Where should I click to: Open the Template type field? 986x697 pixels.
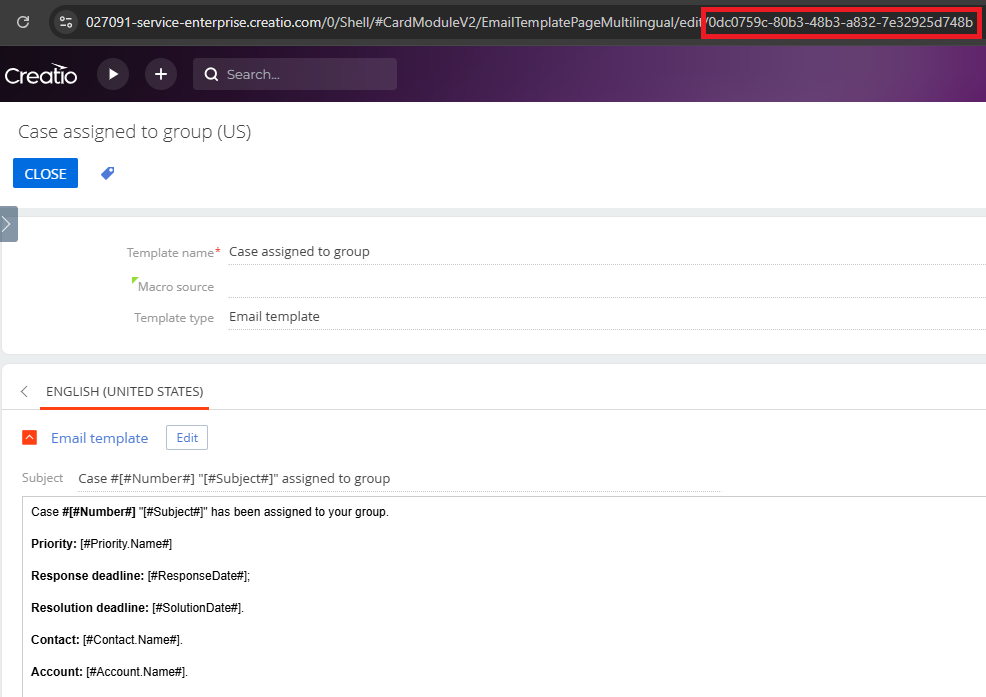tap(600, 317)
